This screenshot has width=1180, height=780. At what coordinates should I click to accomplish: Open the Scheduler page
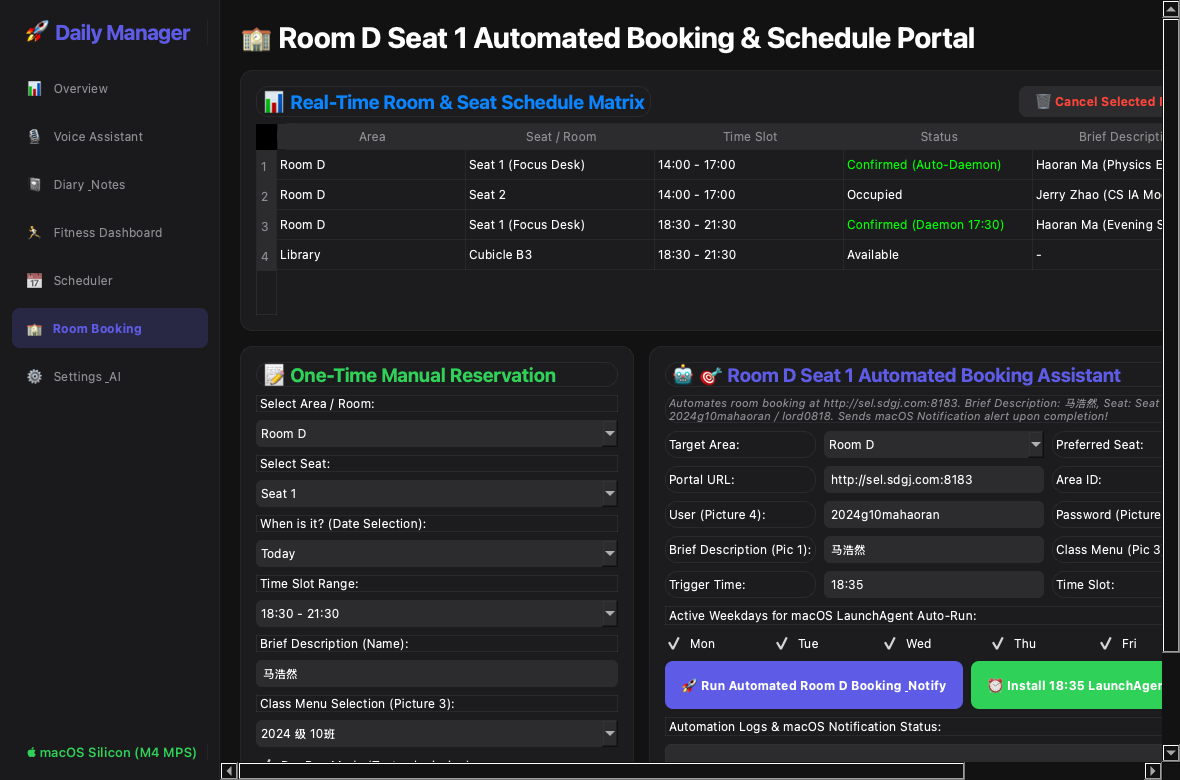tap(110, 281)
